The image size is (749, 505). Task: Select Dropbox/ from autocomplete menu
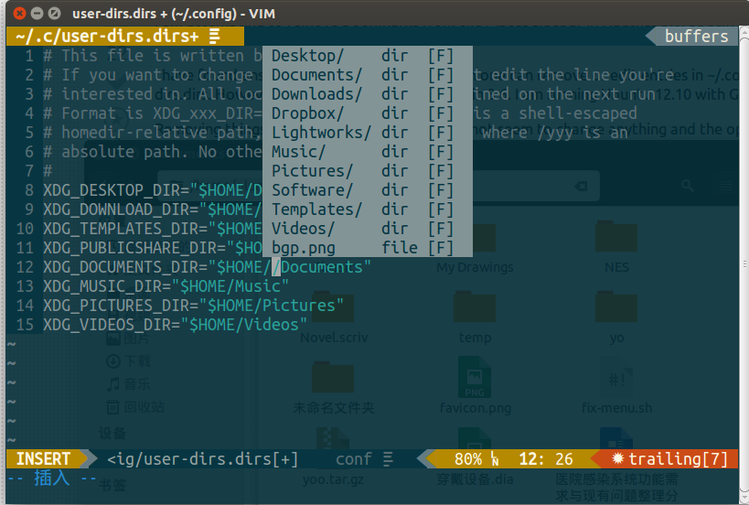coord(308,113)
